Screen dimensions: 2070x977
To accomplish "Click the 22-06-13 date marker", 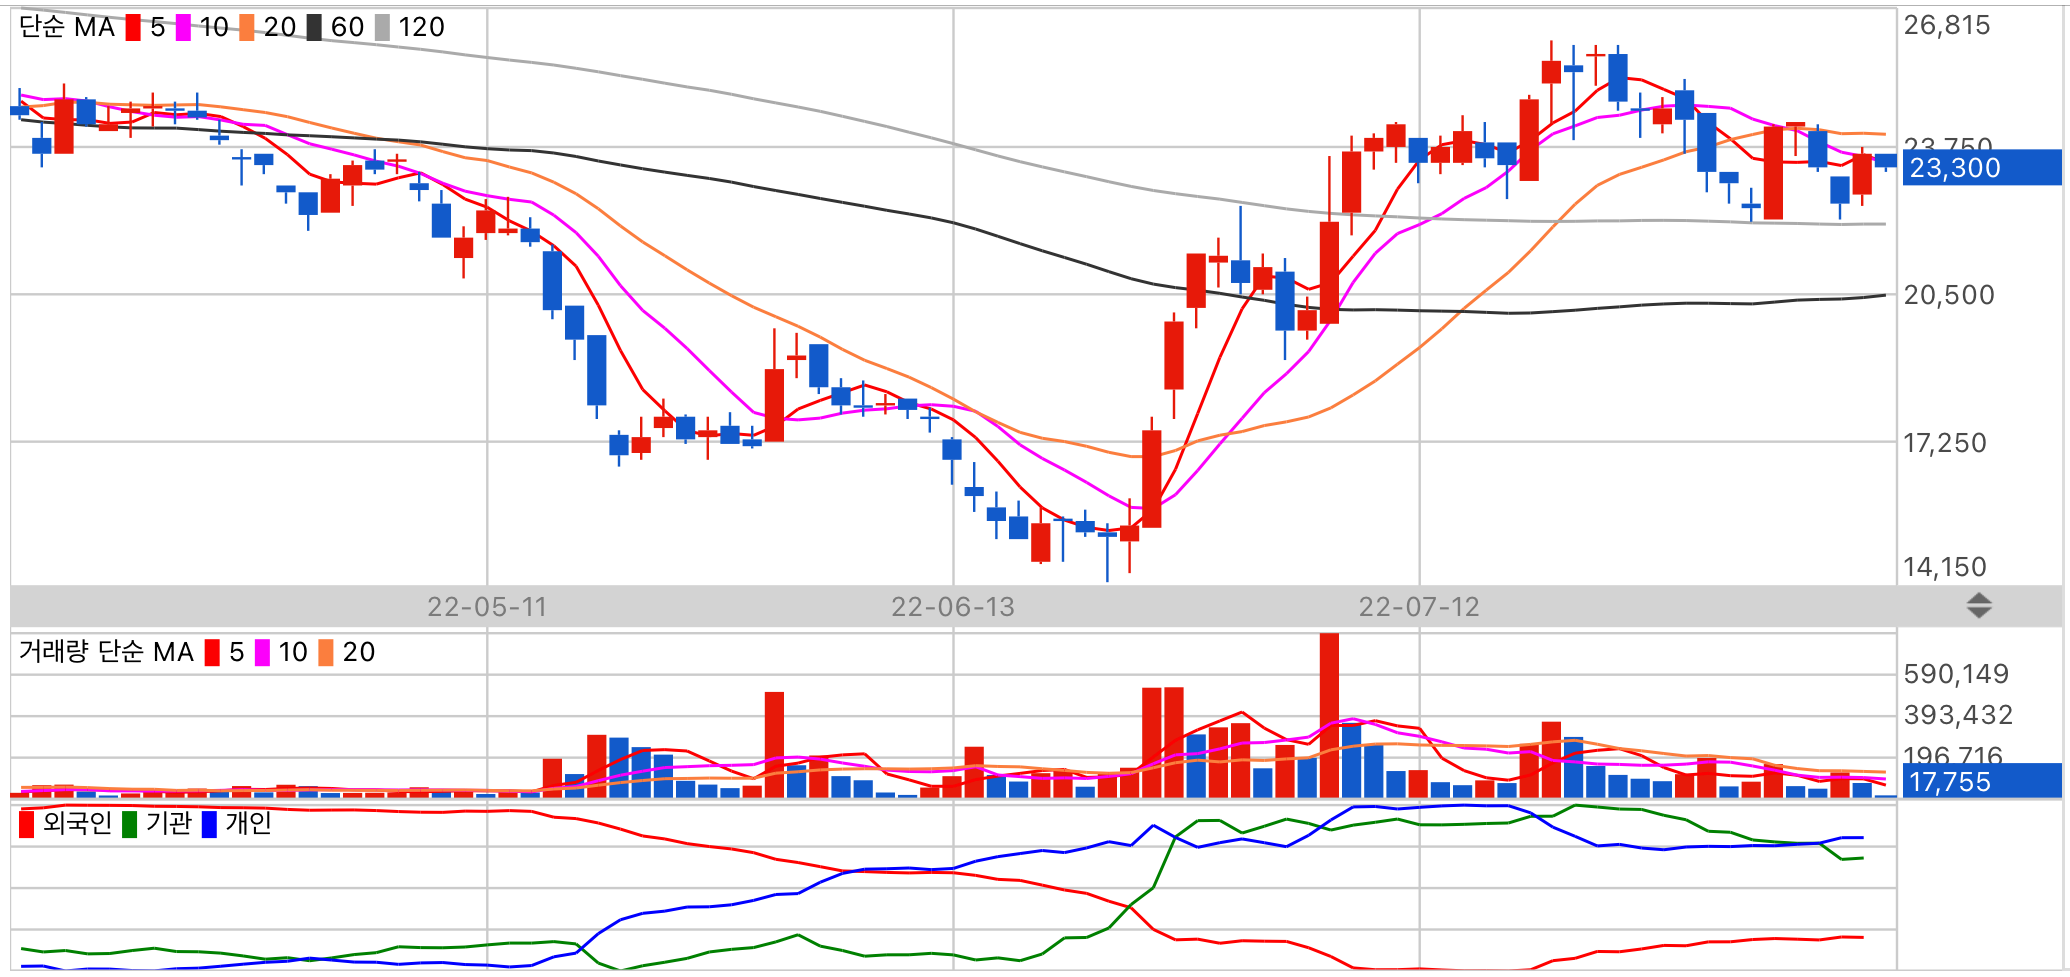I will (953, 607).
